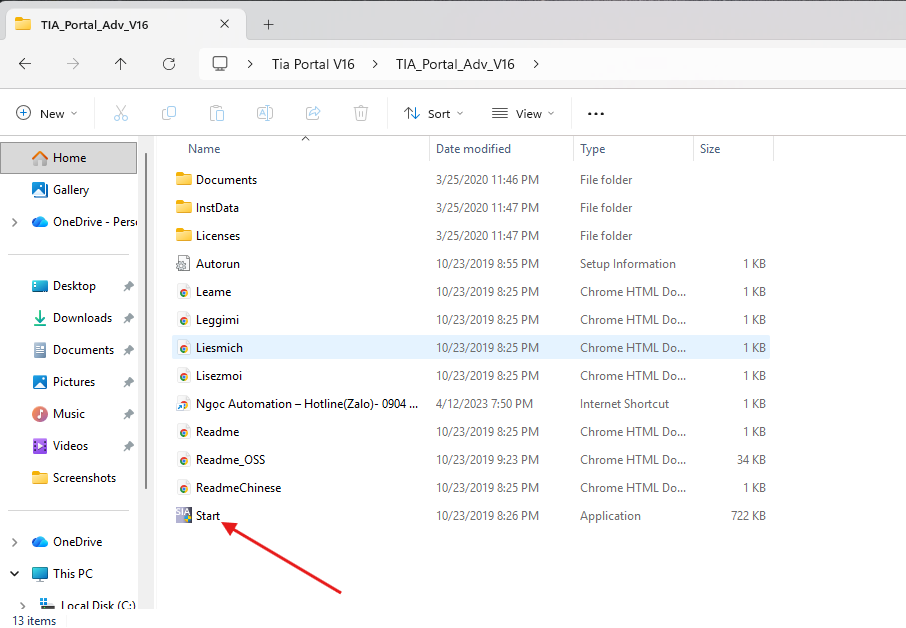Go up one folder level

[121, 64]
